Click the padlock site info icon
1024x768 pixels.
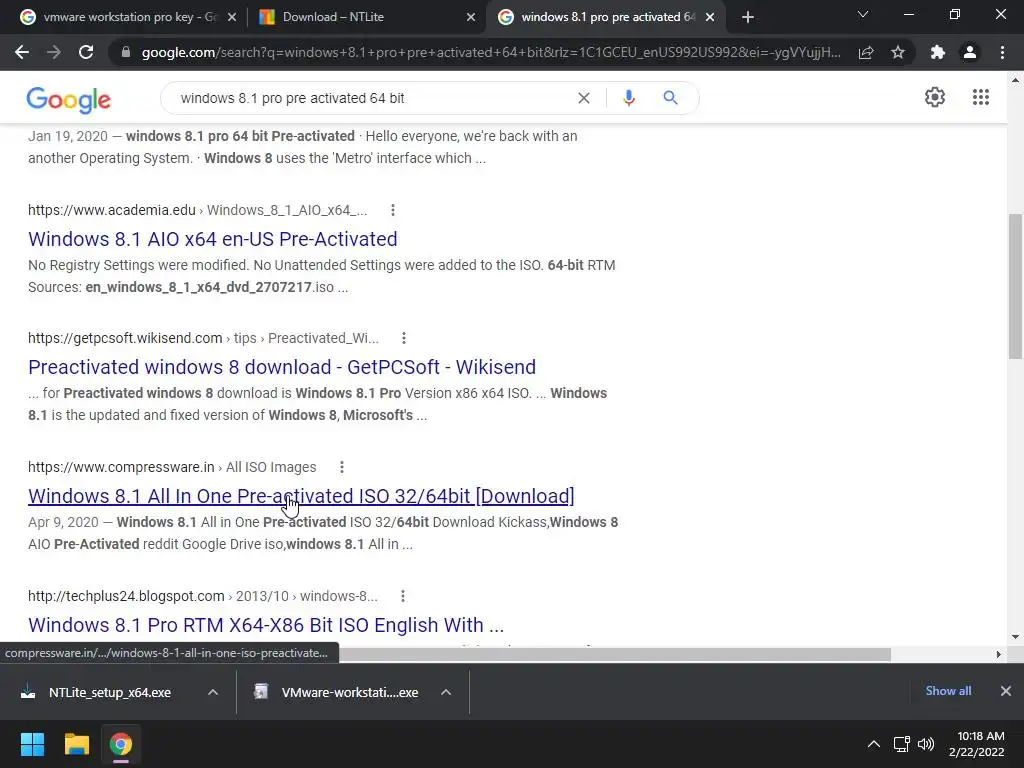tap(126, 52)
